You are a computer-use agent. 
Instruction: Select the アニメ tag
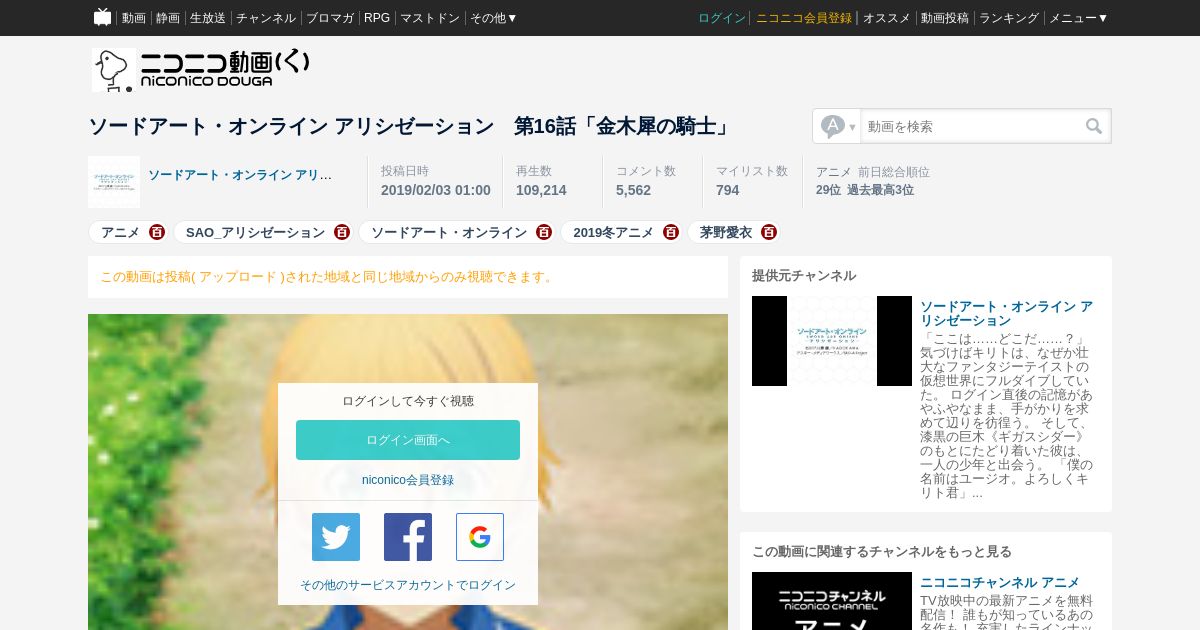(120, 232)
